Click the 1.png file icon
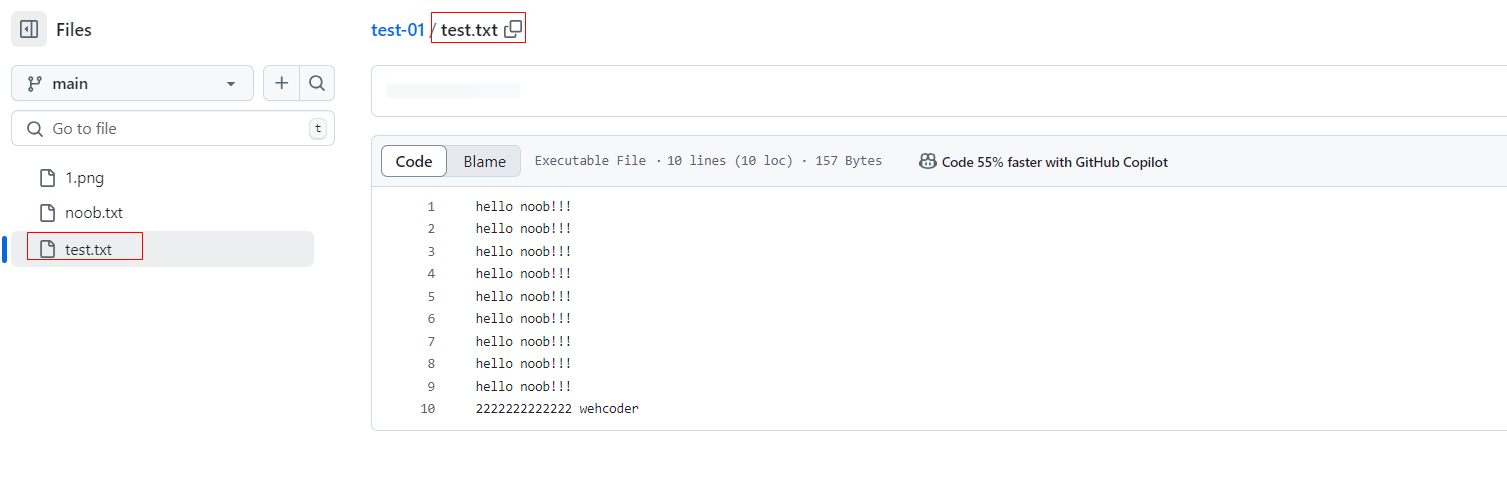Viewport: 1507px width, 479px height. [47, 178]
